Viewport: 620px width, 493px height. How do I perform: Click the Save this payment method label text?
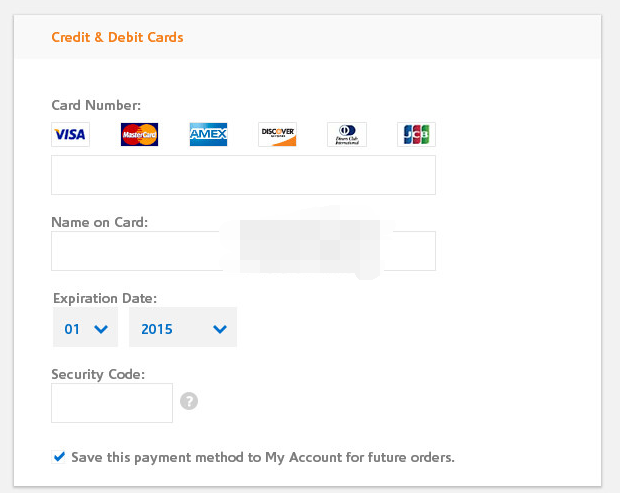tap(263, 457)
